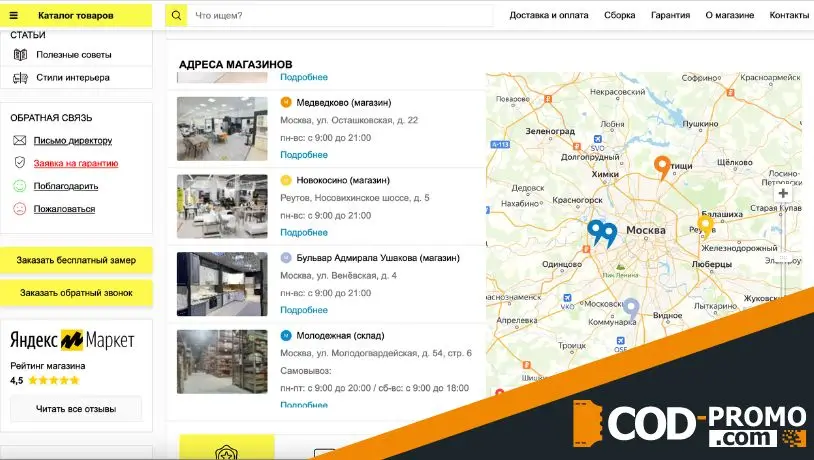The height and width of the screenshot is (460, 814).
Task: Click the metro icon beside Новокосино
Action: [286, 180]
